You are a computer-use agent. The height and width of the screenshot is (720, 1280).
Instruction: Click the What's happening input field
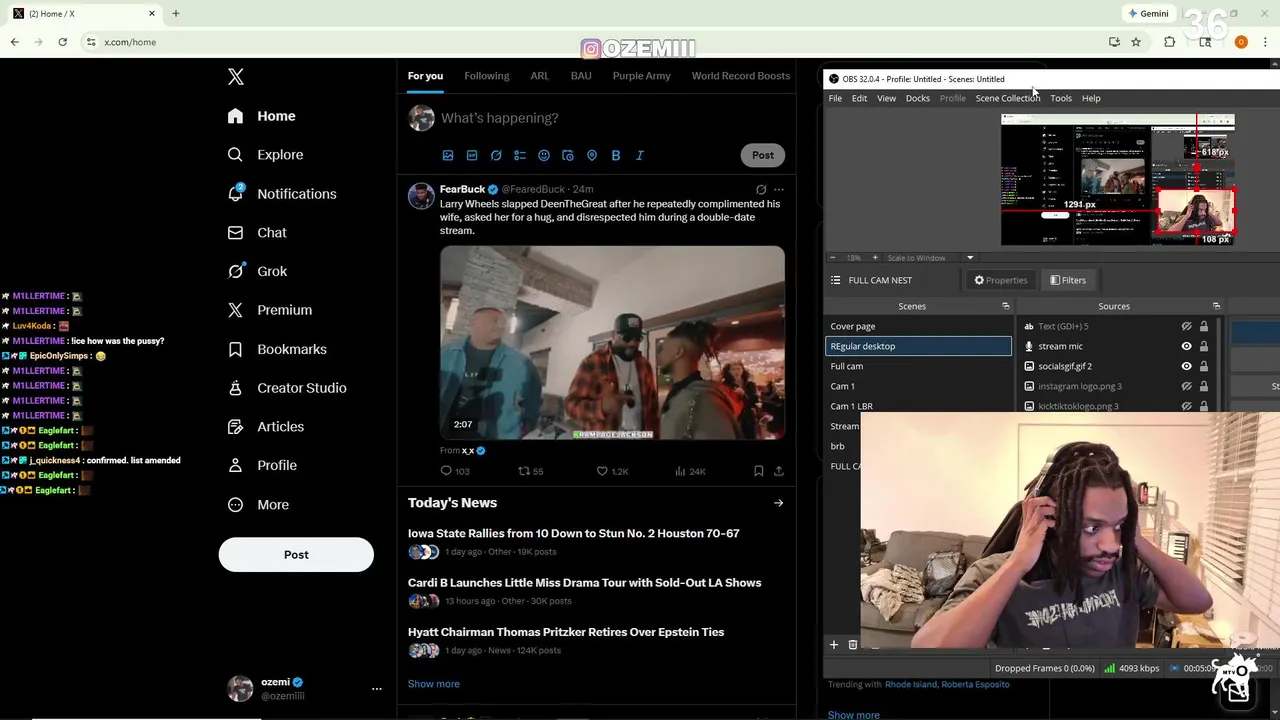(500, 118)
